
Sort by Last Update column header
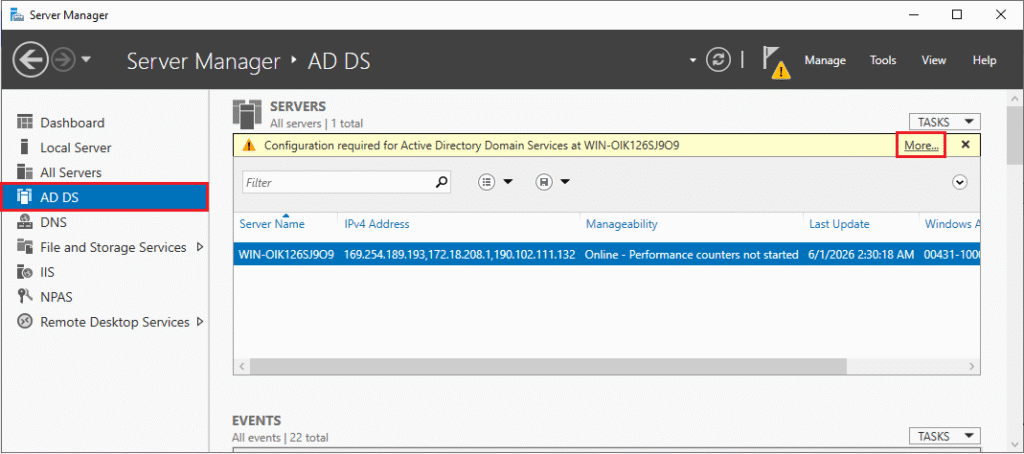point(839,224)
